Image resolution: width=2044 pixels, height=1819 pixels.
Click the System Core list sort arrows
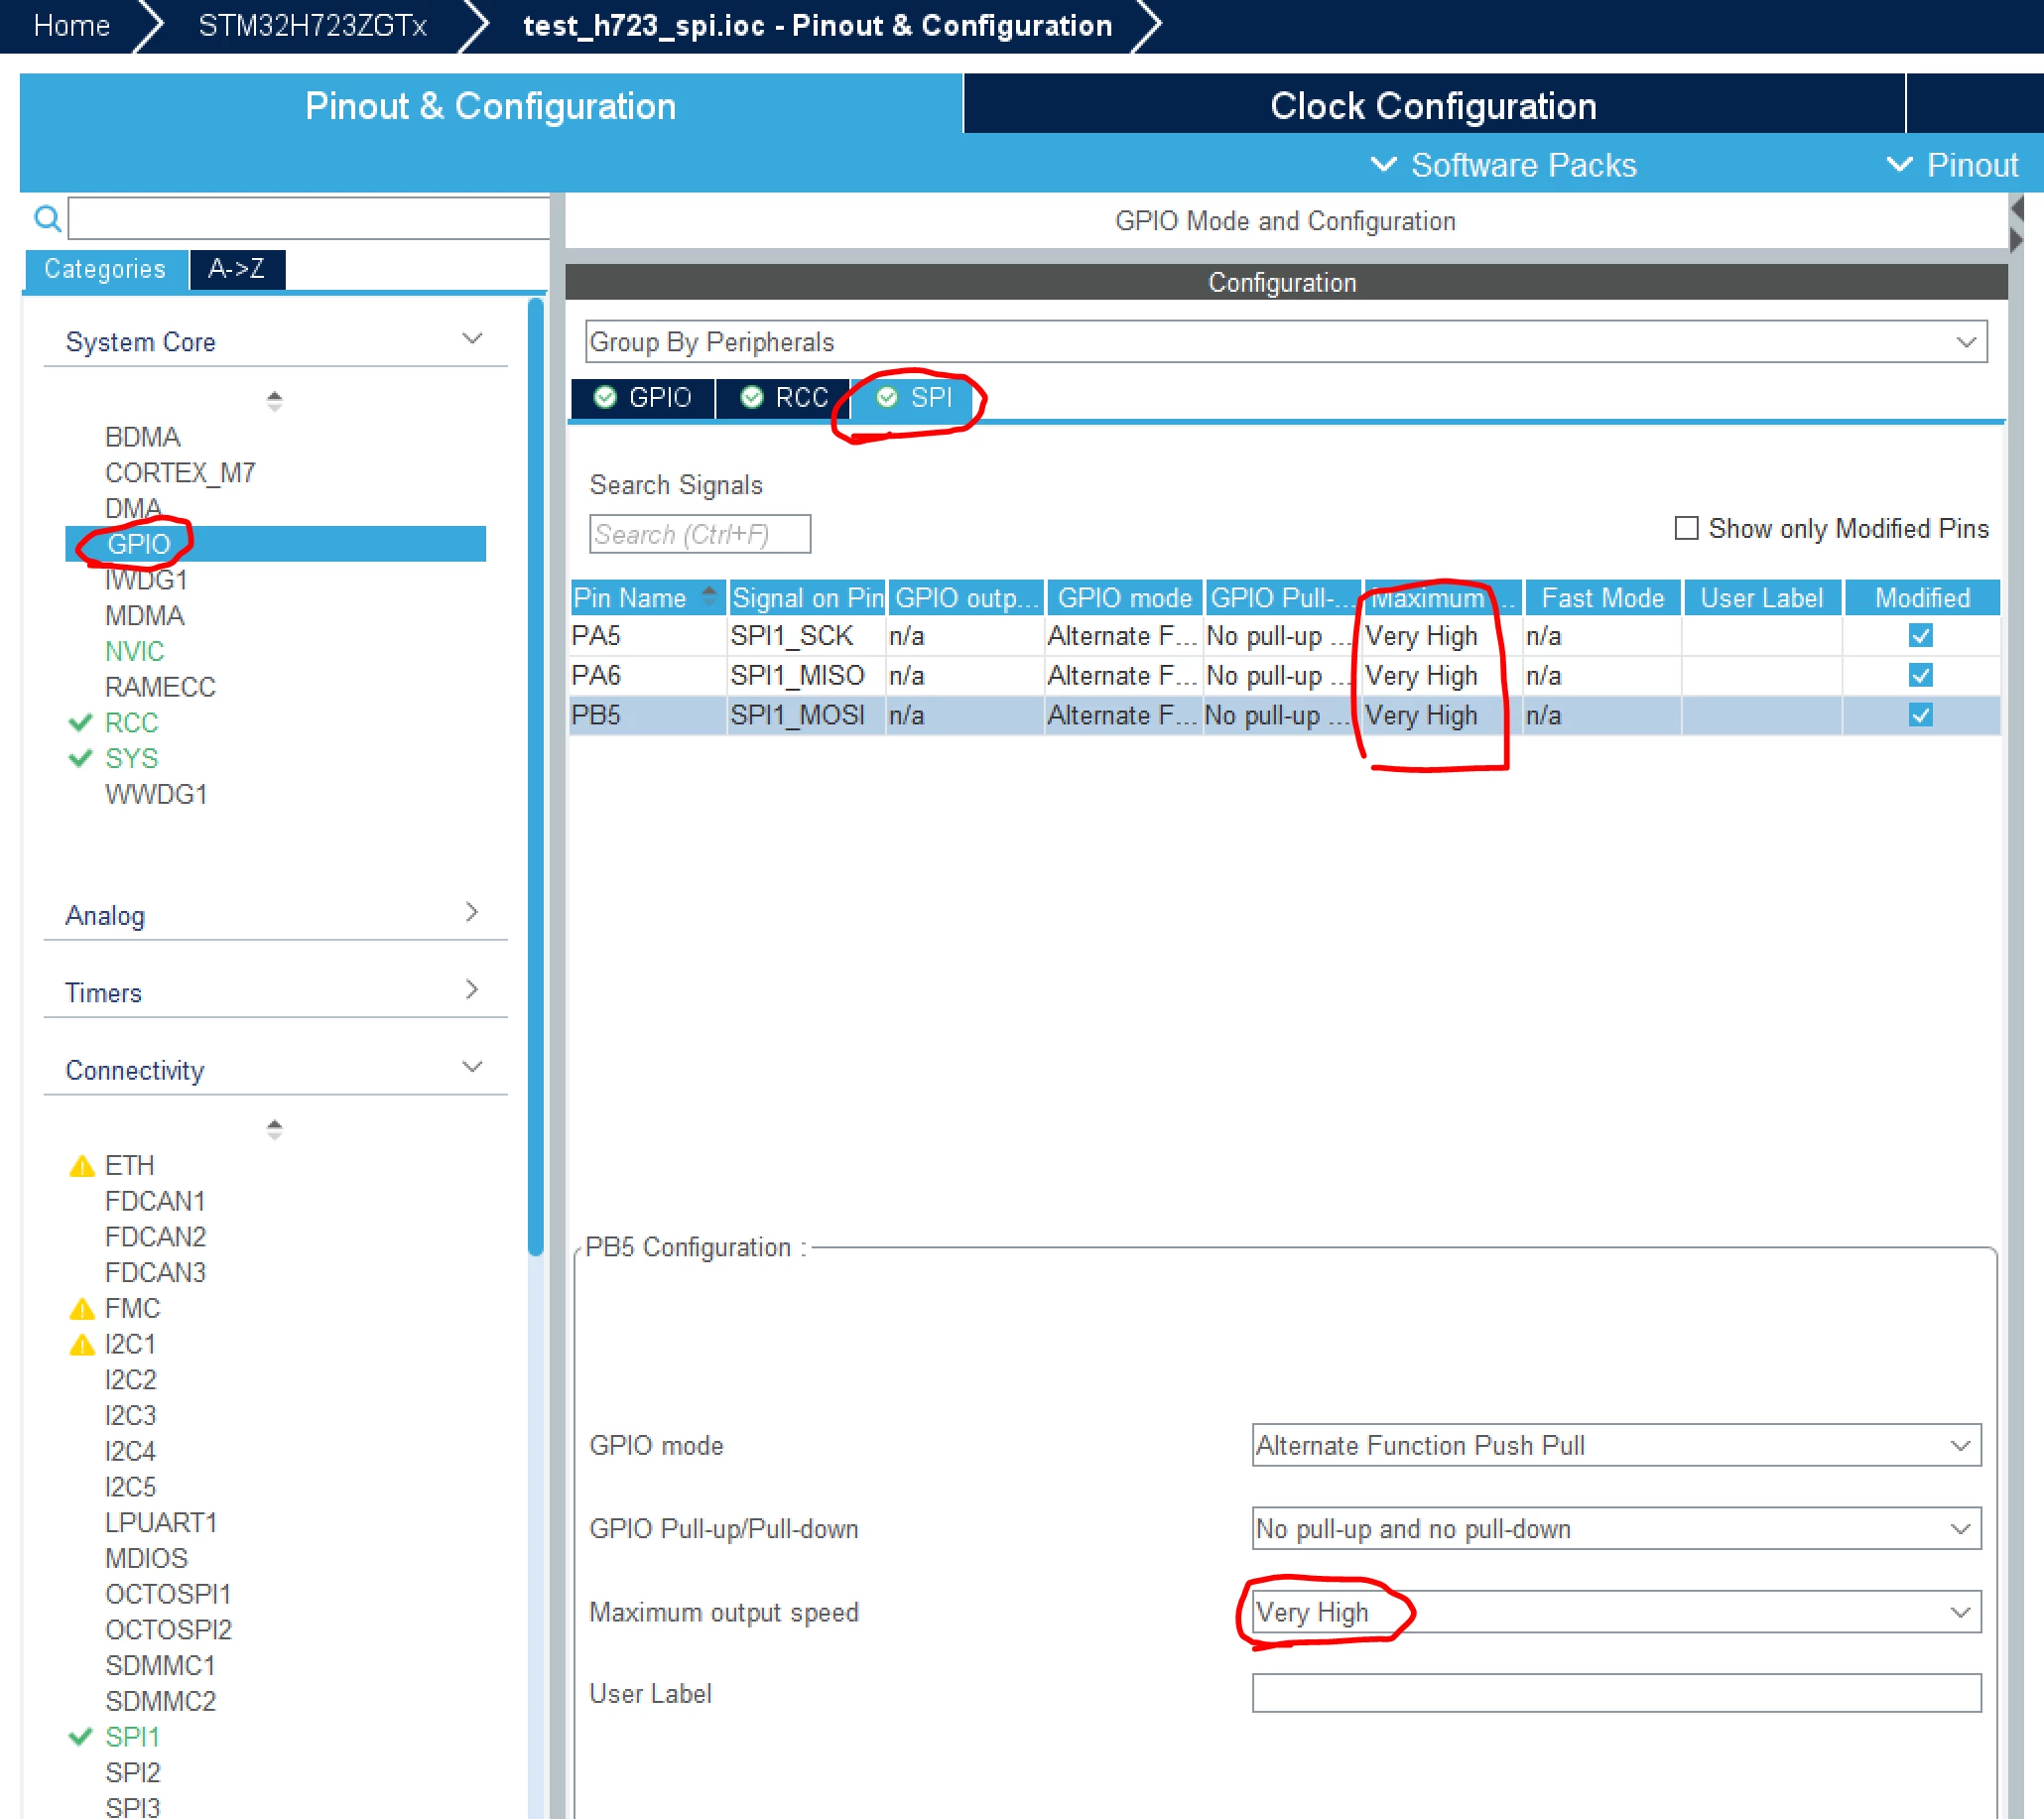coord(275,401)
